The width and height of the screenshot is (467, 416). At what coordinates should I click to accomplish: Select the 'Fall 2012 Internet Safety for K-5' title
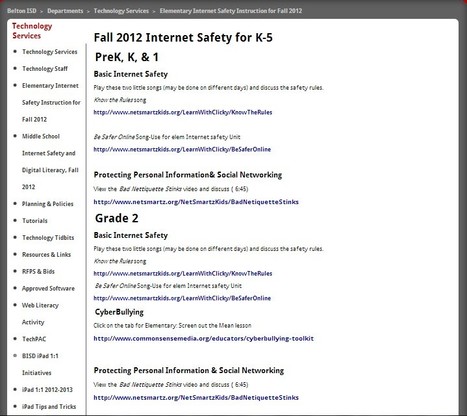point(183,37)
